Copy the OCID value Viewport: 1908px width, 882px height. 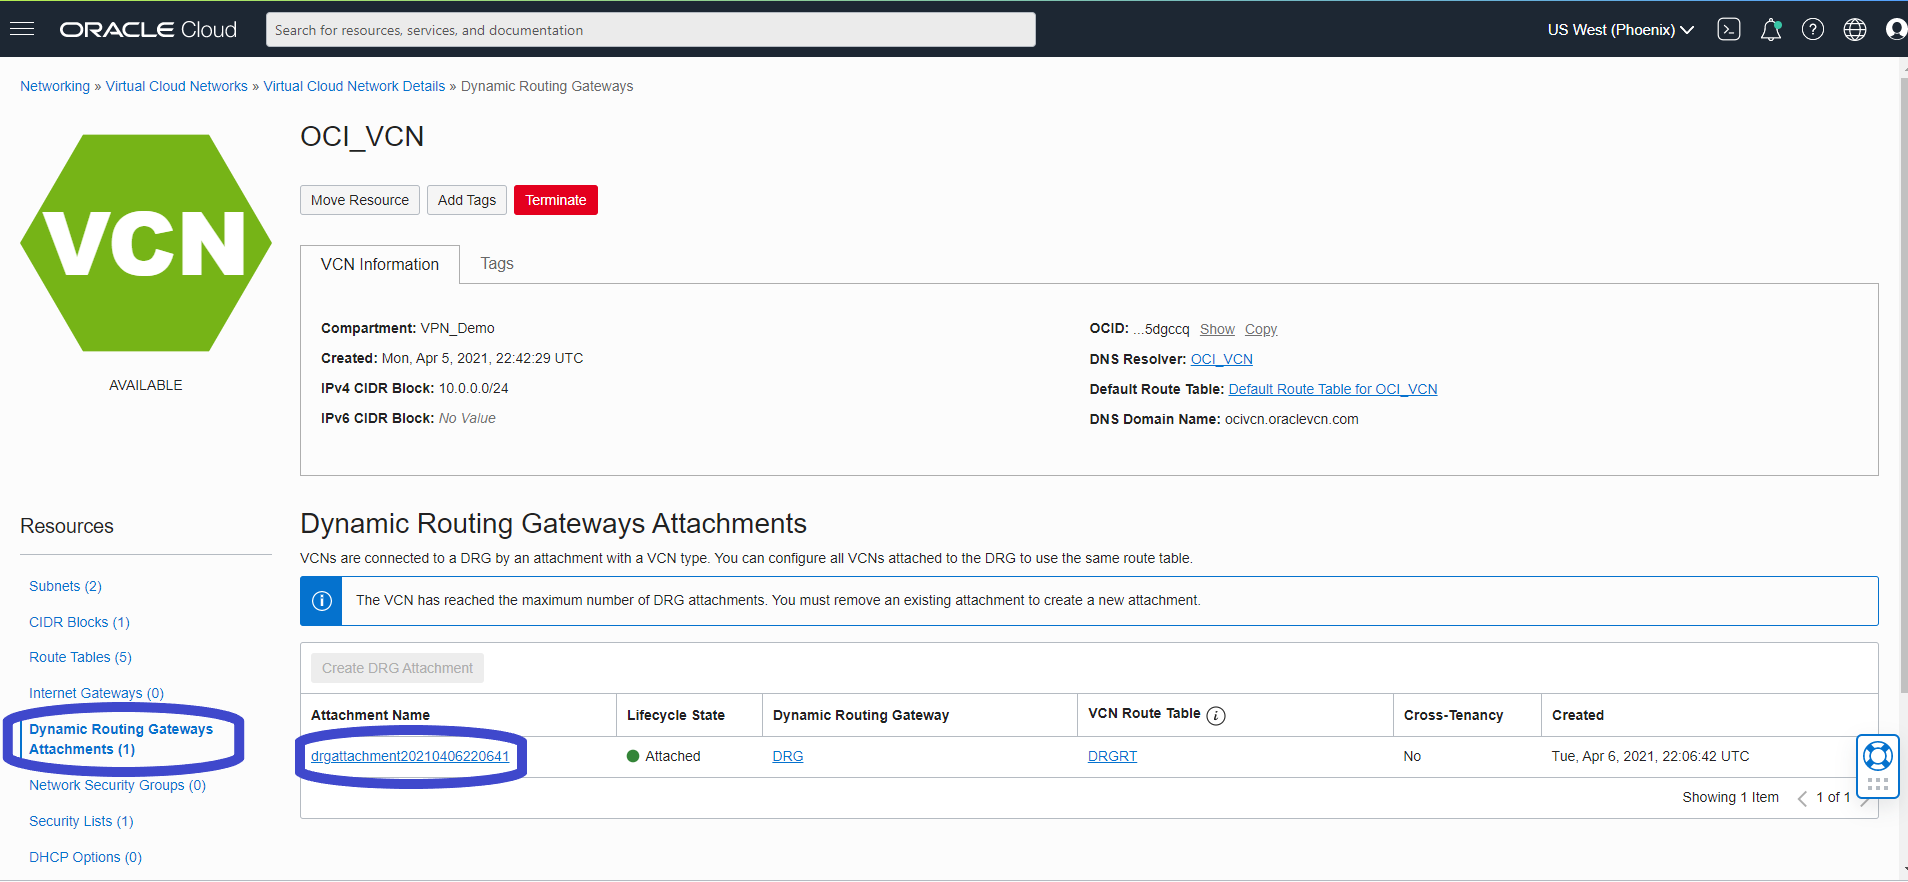[x=1260, y=329]
